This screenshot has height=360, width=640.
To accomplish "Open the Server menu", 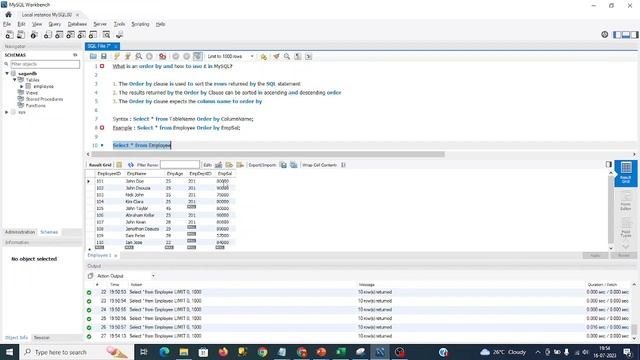I will pos(100,24).
